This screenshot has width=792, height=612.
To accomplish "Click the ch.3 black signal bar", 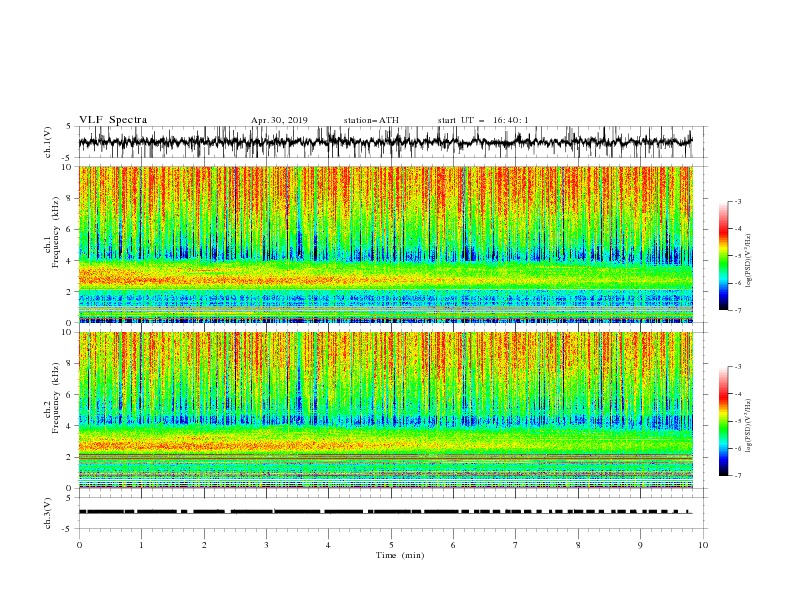I will 385,512.
